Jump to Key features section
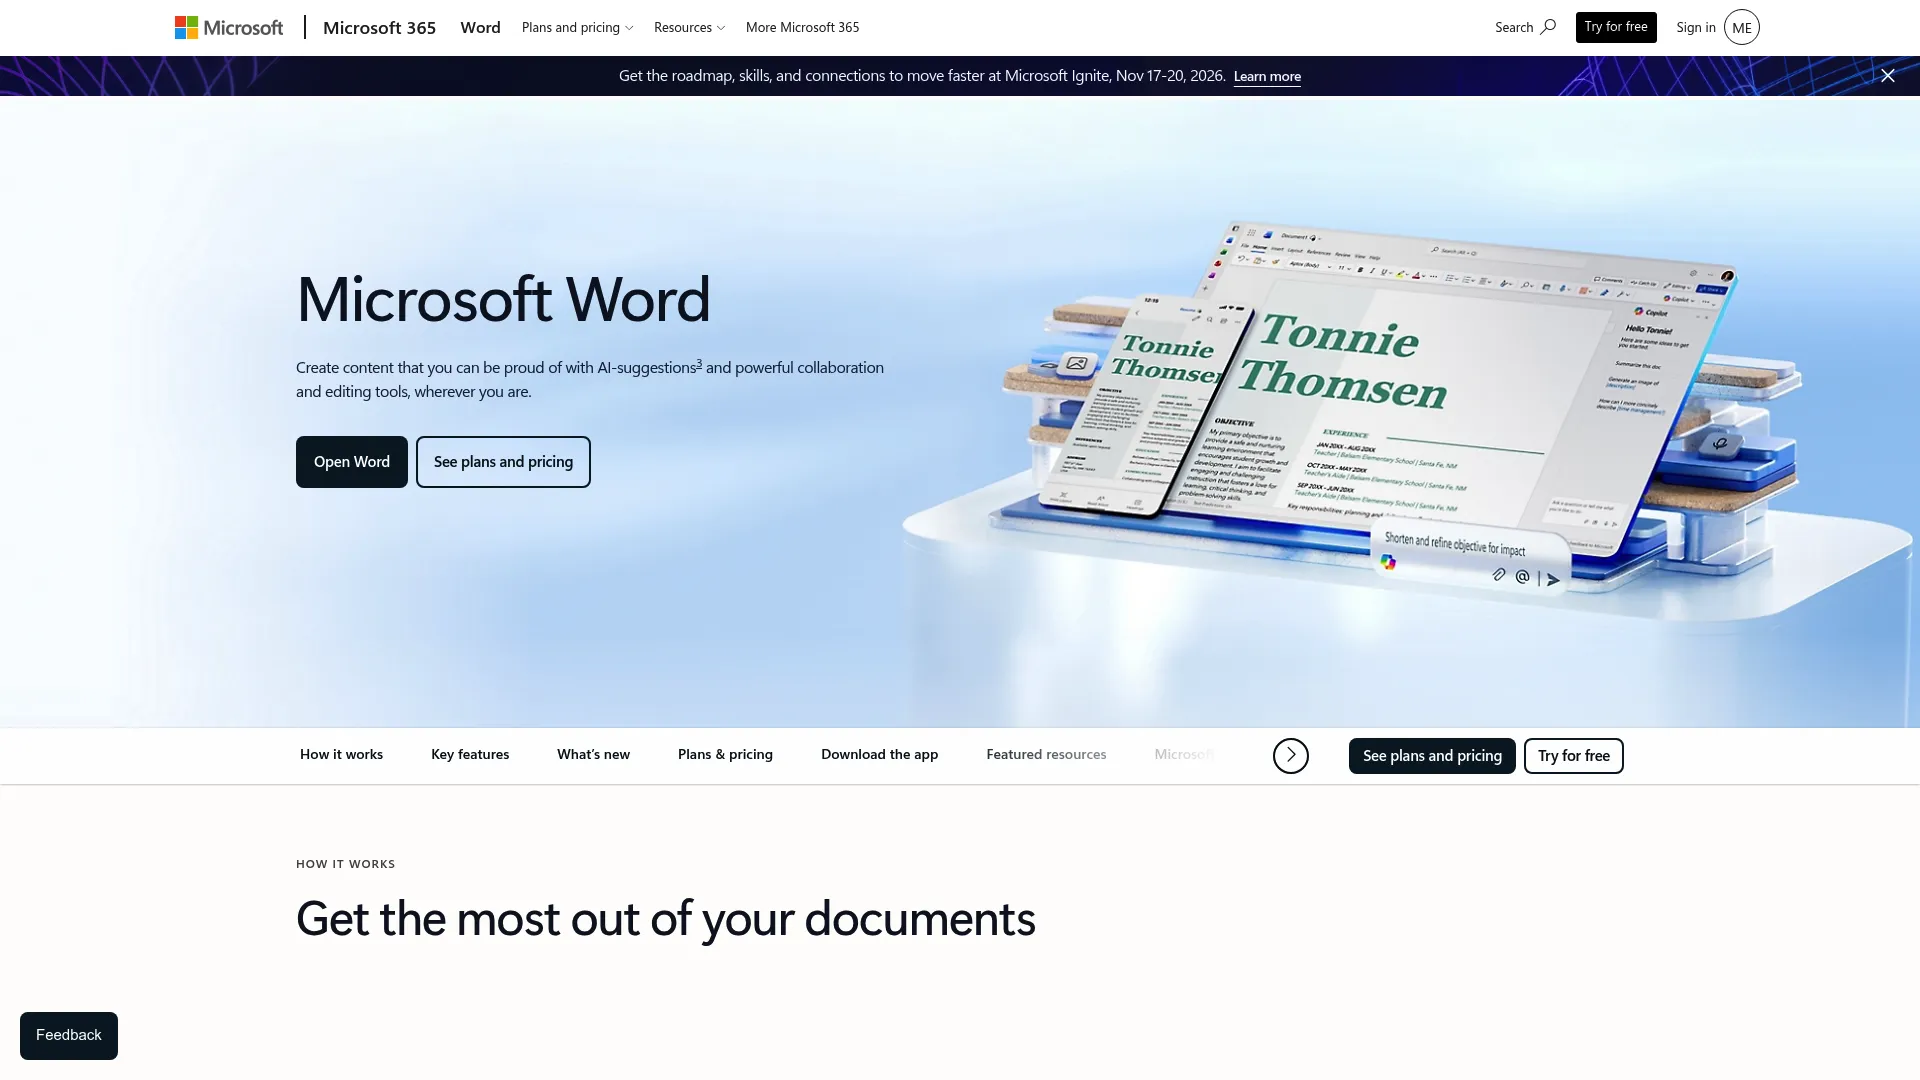 point(470,755)
